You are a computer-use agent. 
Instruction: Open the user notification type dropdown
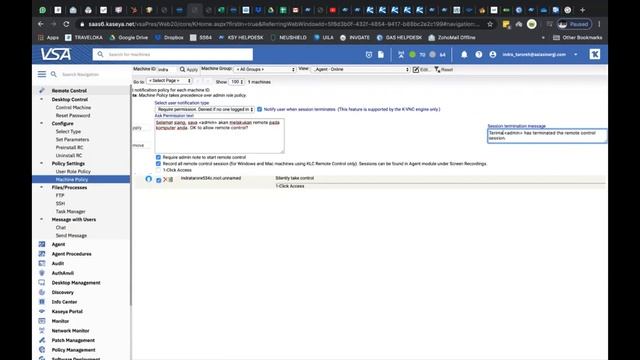coord(205,109)
